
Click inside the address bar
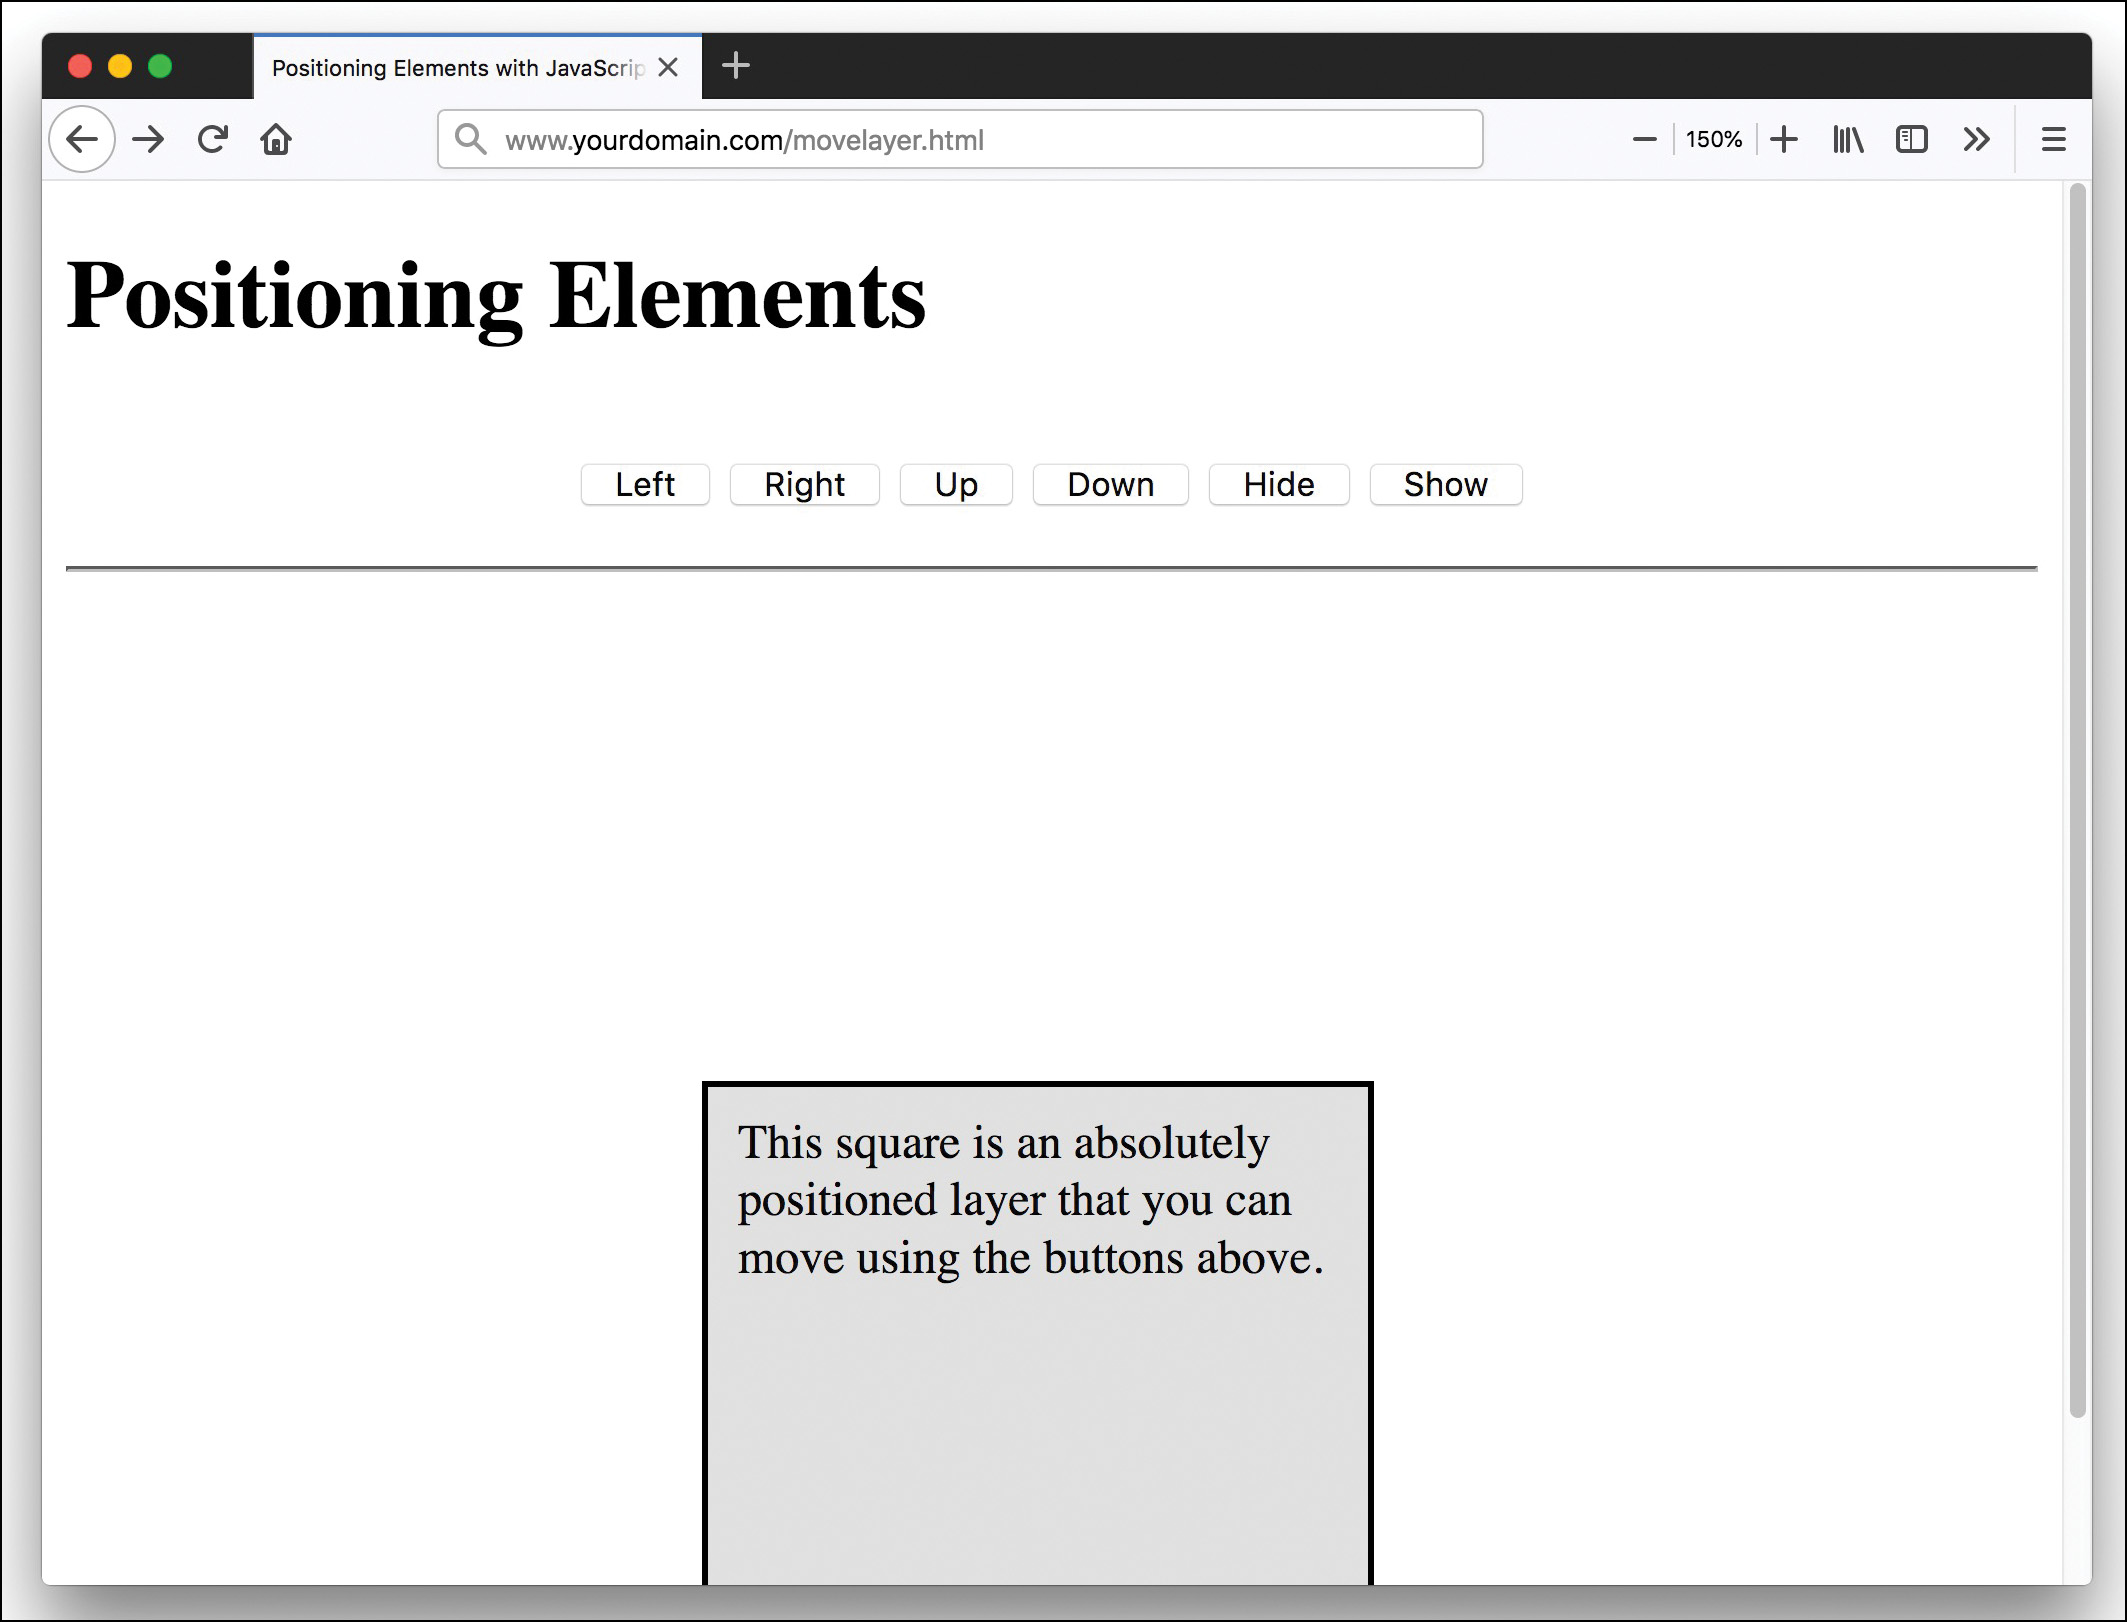click(960, 139)
